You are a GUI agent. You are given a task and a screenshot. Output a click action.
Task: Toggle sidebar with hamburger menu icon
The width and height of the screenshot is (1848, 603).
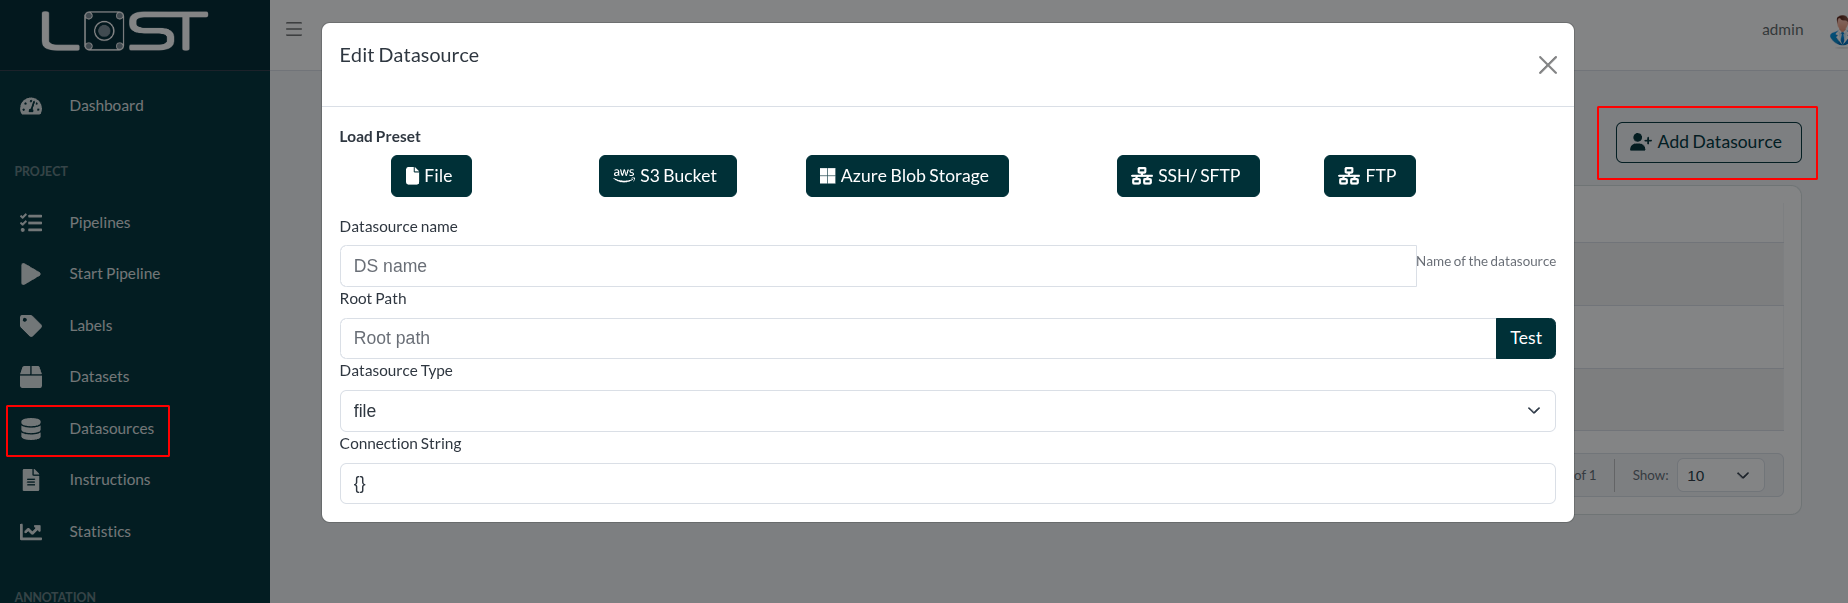tap(294, 30)
